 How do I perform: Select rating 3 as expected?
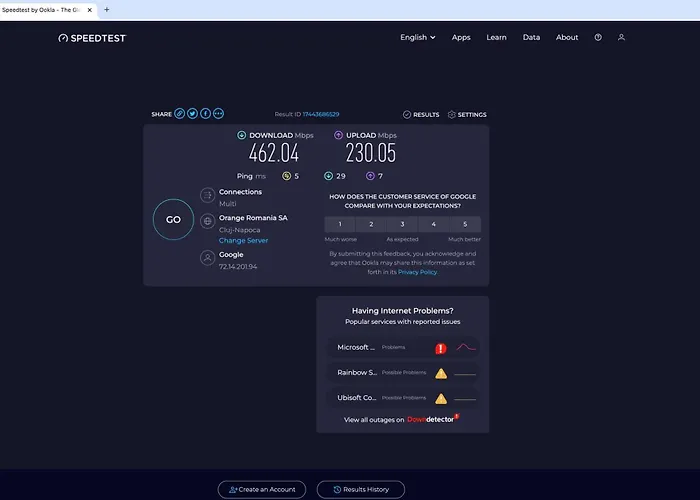(x=403, y=225)
